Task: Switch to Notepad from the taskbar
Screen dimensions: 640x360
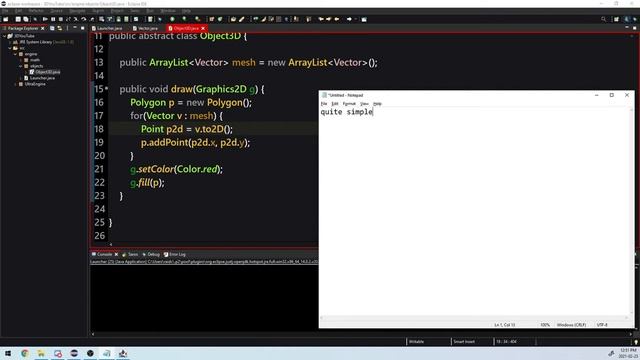Action: point(107,353)
